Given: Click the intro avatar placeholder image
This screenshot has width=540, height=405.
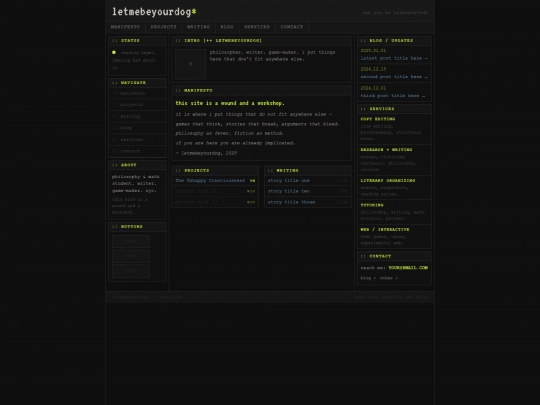Looking at the screenshot, I should tap(190, 64).
